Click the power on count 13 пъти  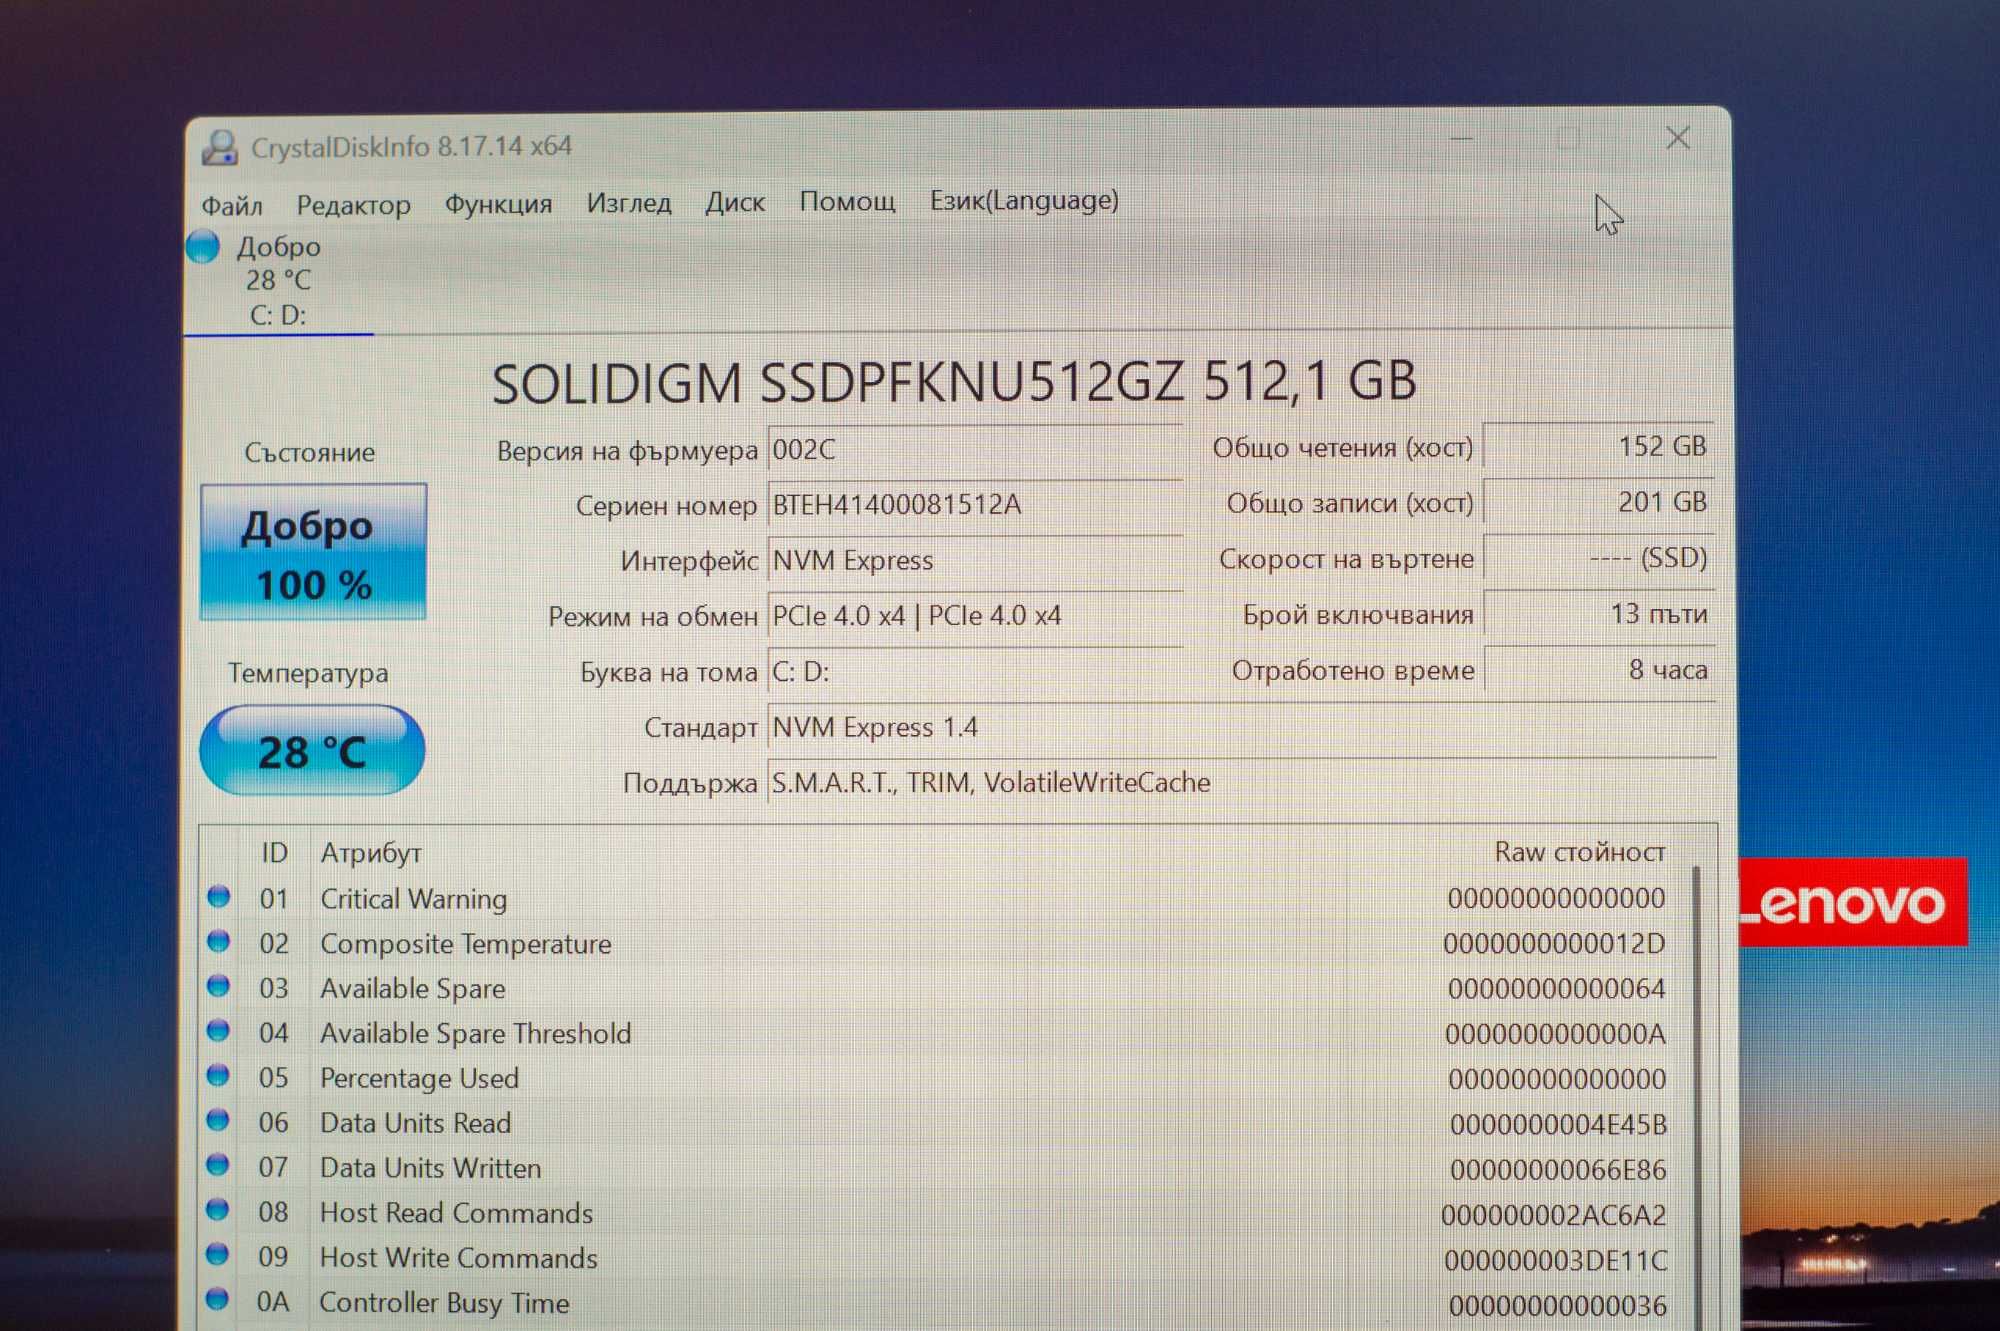pyautogui.click(x=1599, y=614)
